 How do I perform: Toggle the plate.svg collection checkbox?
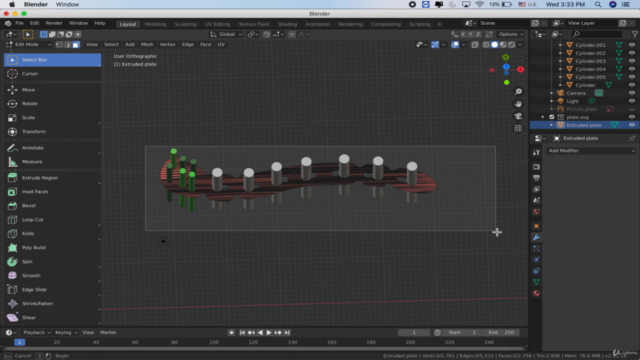552,117
